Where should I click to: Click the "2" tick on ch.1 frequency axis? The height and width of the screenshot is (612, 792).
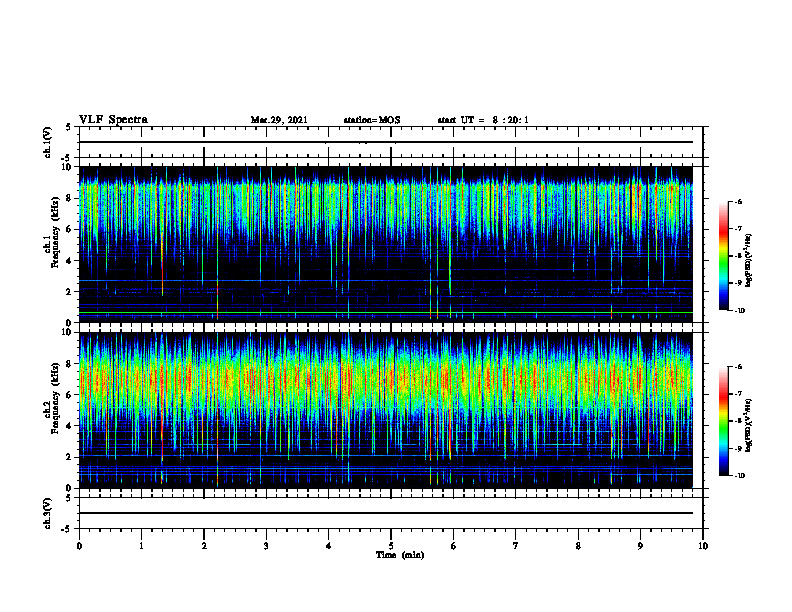click(69, 292)
